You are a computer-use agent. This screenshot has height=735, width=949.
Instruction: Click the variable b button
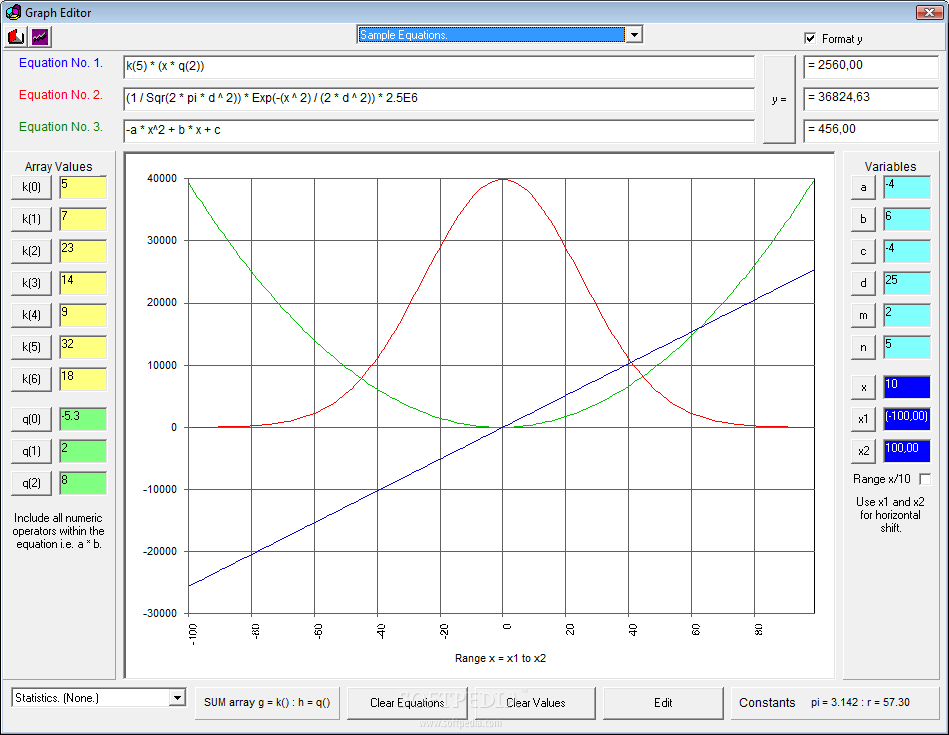pos(864,219)
